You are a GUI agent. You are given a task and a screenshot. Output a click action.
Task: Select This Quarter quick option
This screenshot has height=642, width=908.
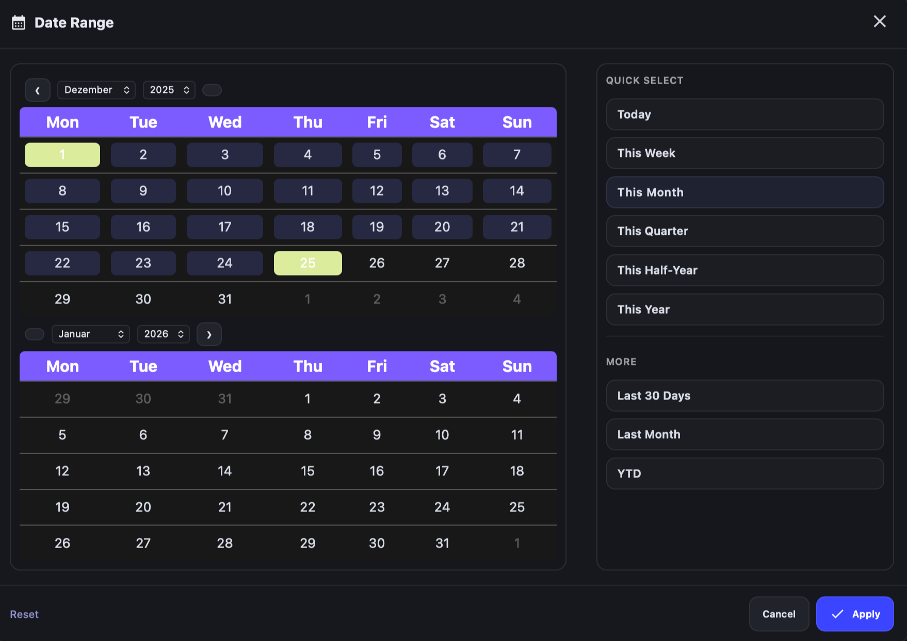[x=744, y=231]
